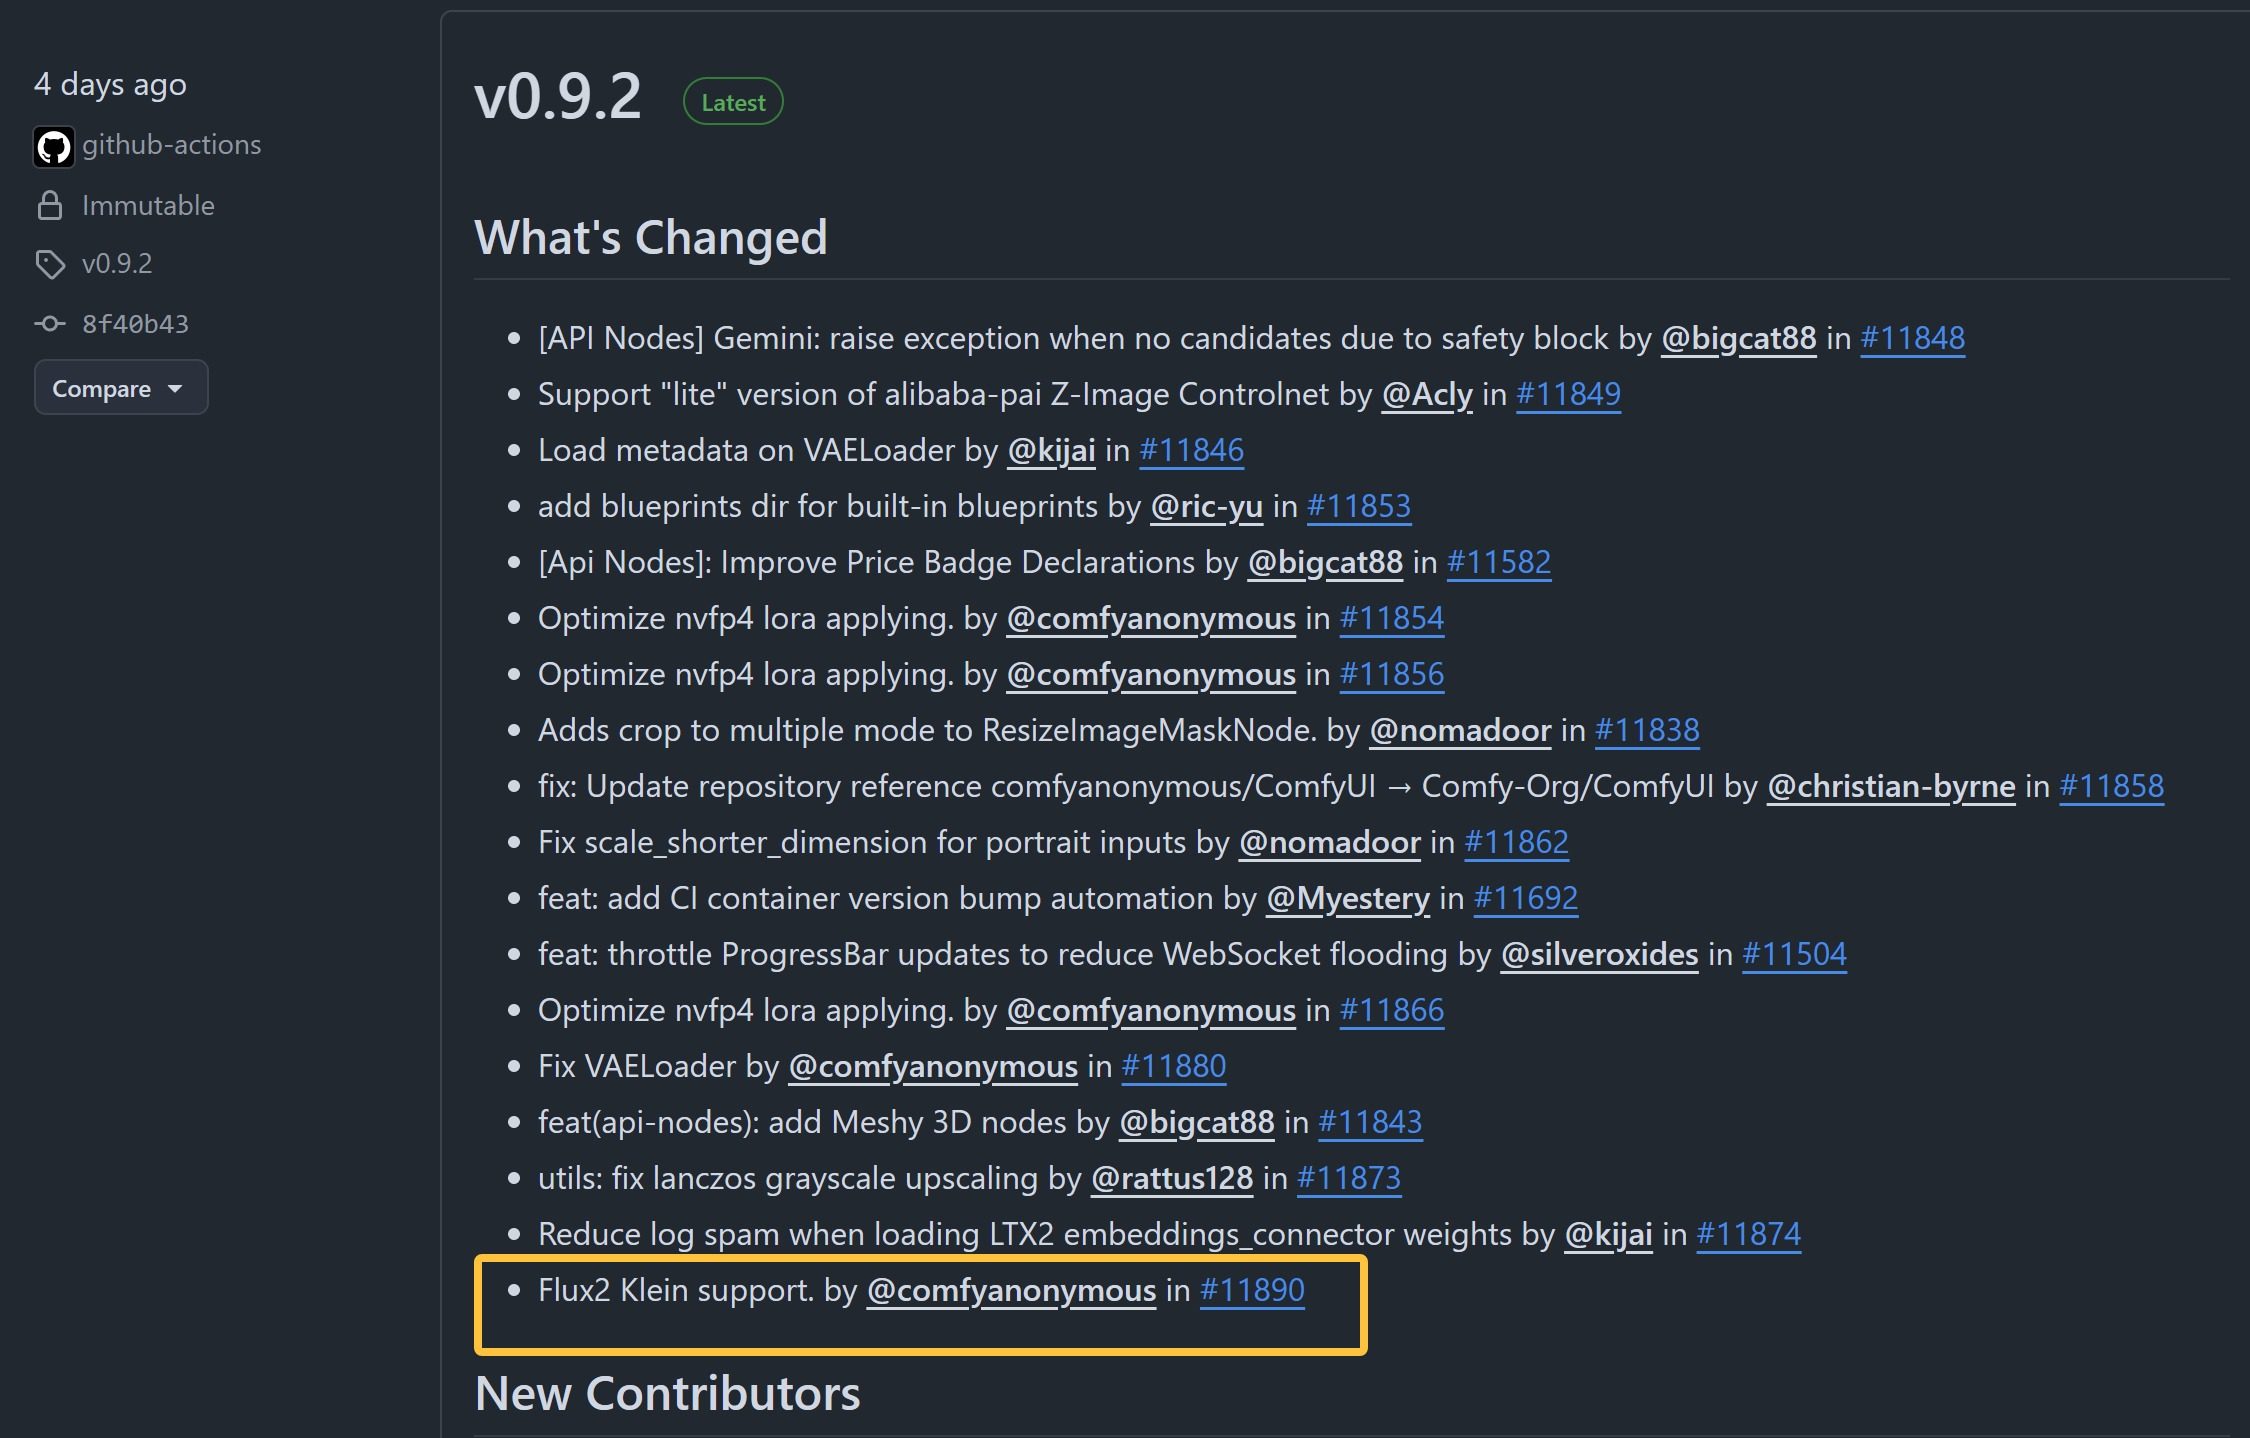Screen dimensions: 2250x1438
Task: Visit the @Acly user profile
Action: [x=1426, y=394]
